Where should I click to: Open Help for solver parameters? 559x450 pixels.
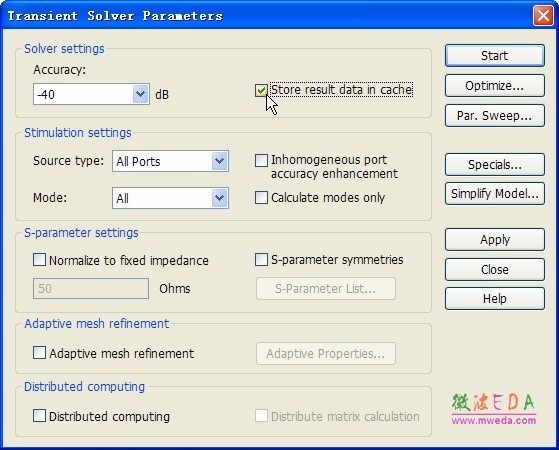(494, 298)
